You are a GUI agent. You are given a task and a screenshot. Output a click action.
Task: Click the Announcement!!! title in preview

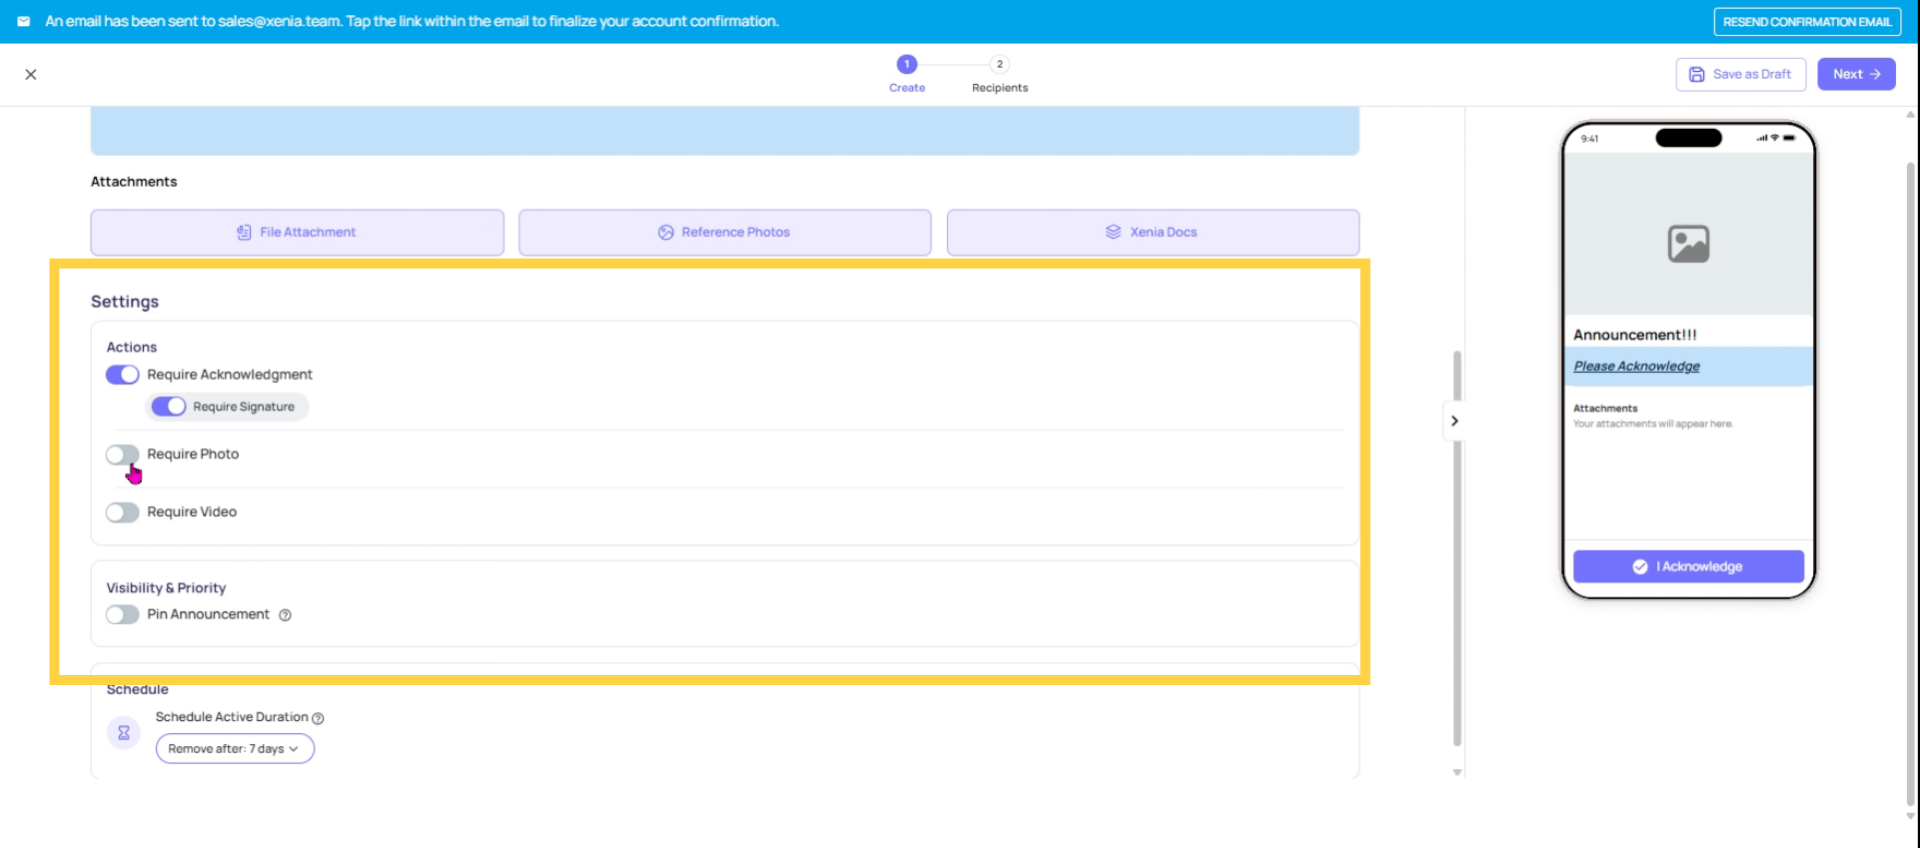pos(1635,335)
